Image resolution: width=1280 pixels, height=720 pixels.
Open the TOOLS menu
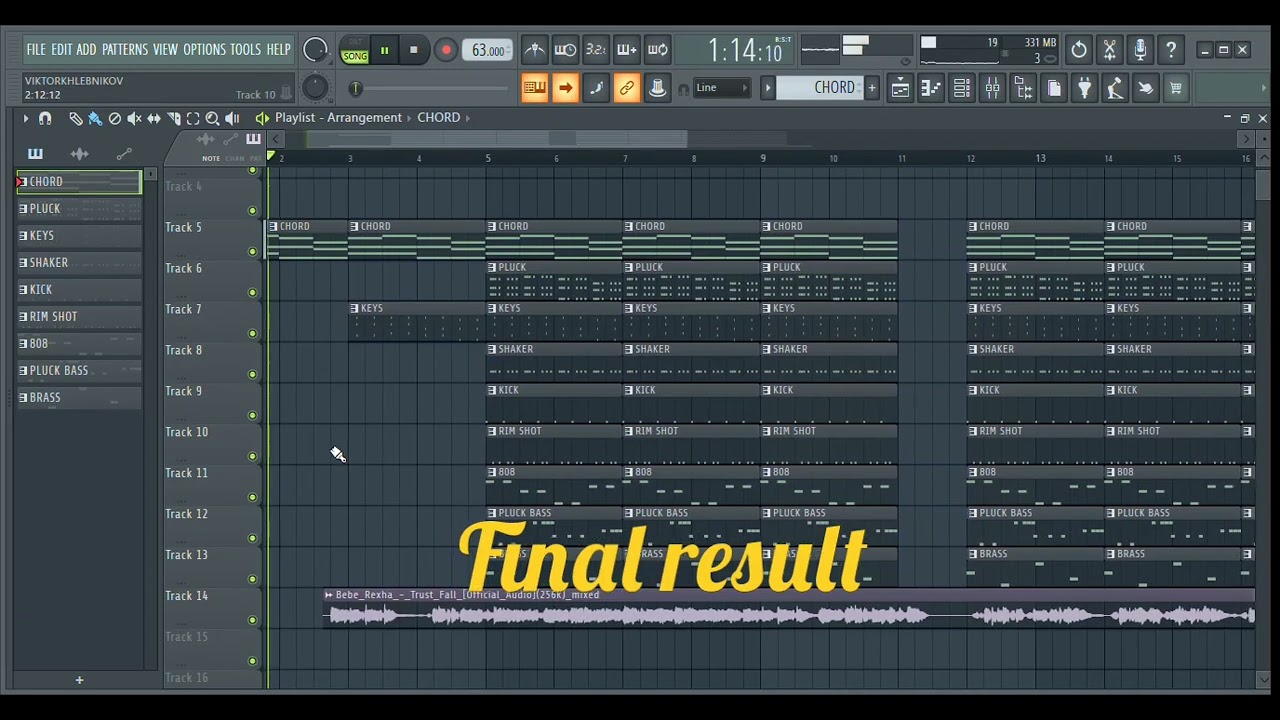pos(246,50)
